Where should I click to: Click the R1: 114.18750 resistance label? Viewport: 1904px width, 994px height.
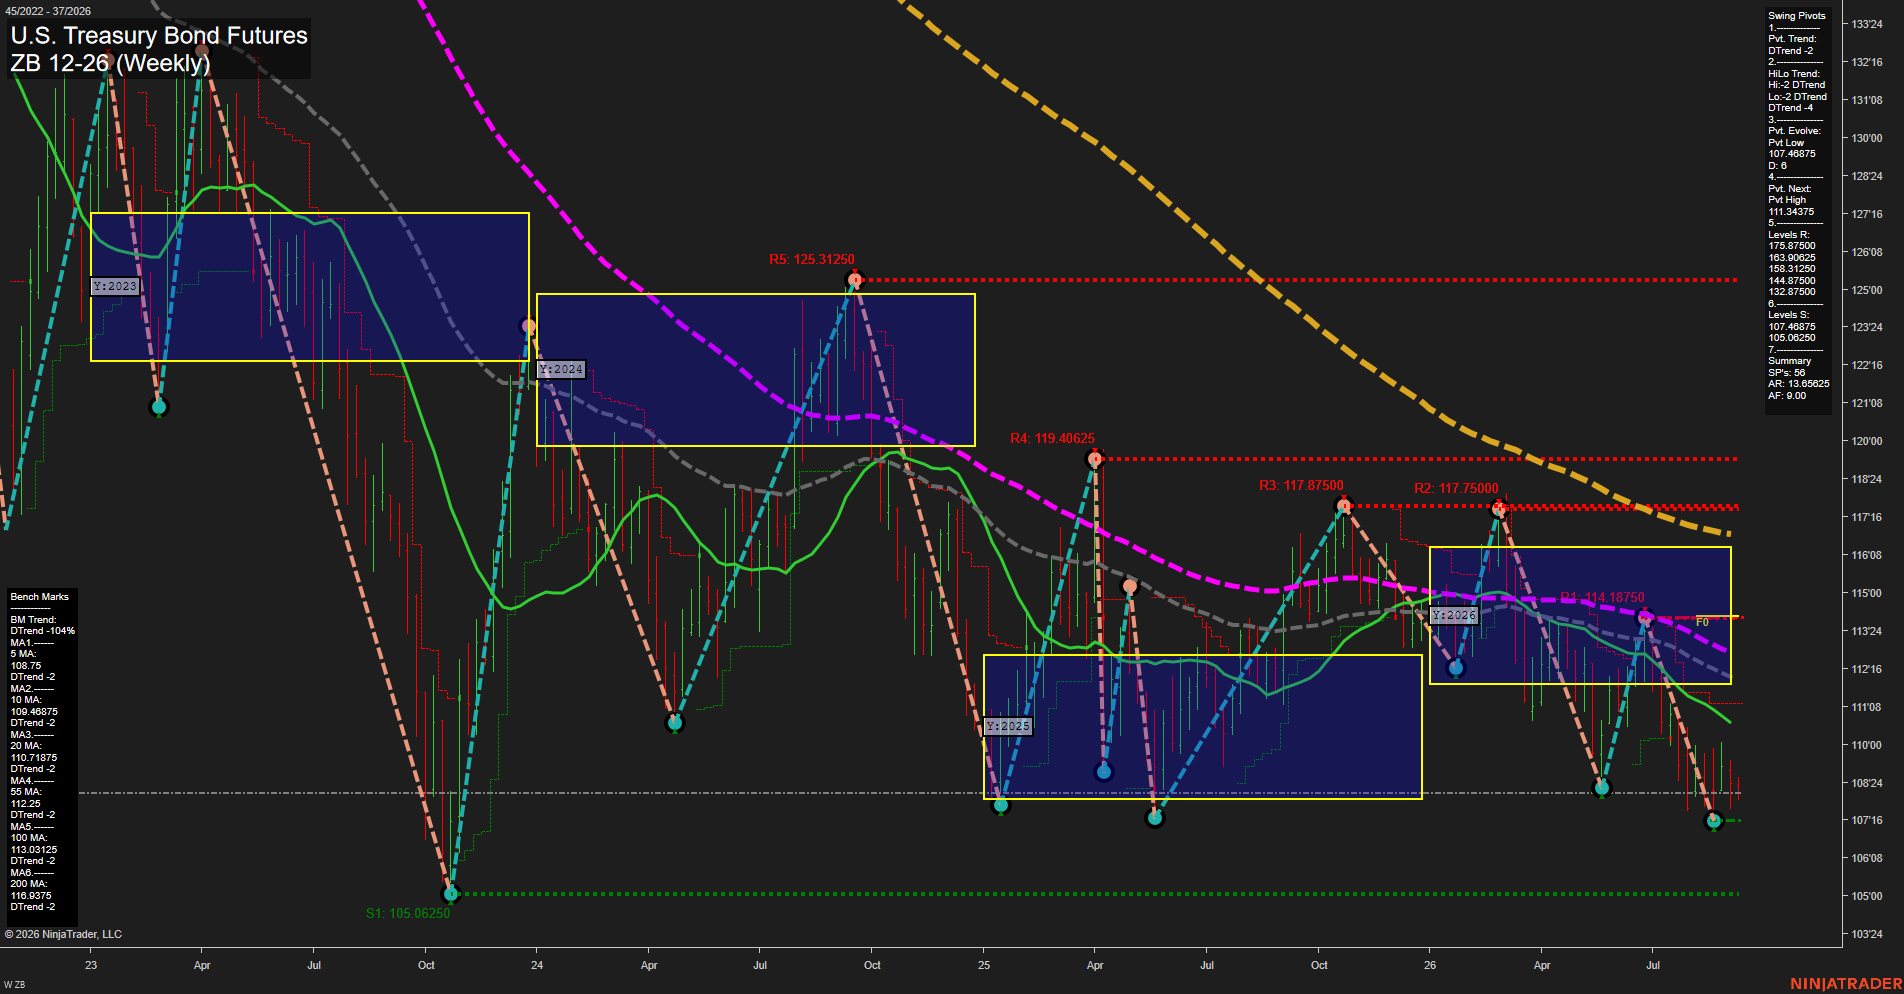point(1602,597)
